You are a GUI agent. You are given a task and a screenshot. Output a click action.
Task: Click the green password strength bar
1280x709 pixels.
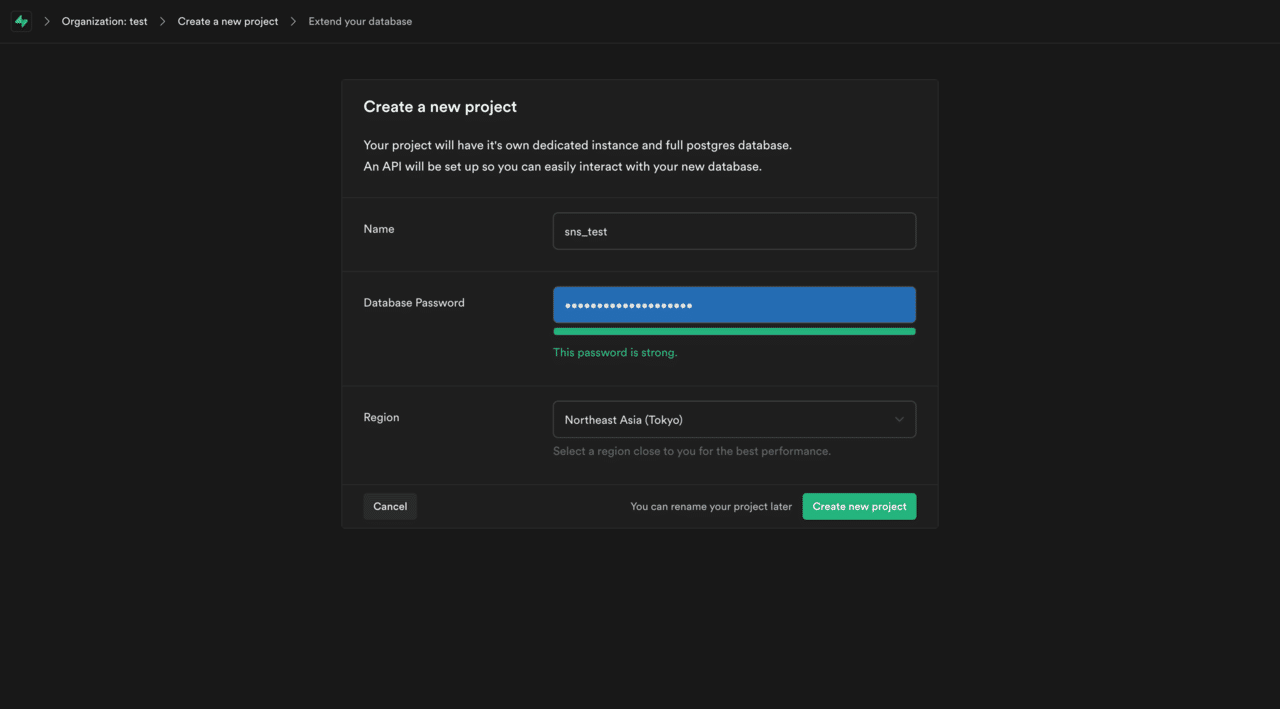(734, 331)
